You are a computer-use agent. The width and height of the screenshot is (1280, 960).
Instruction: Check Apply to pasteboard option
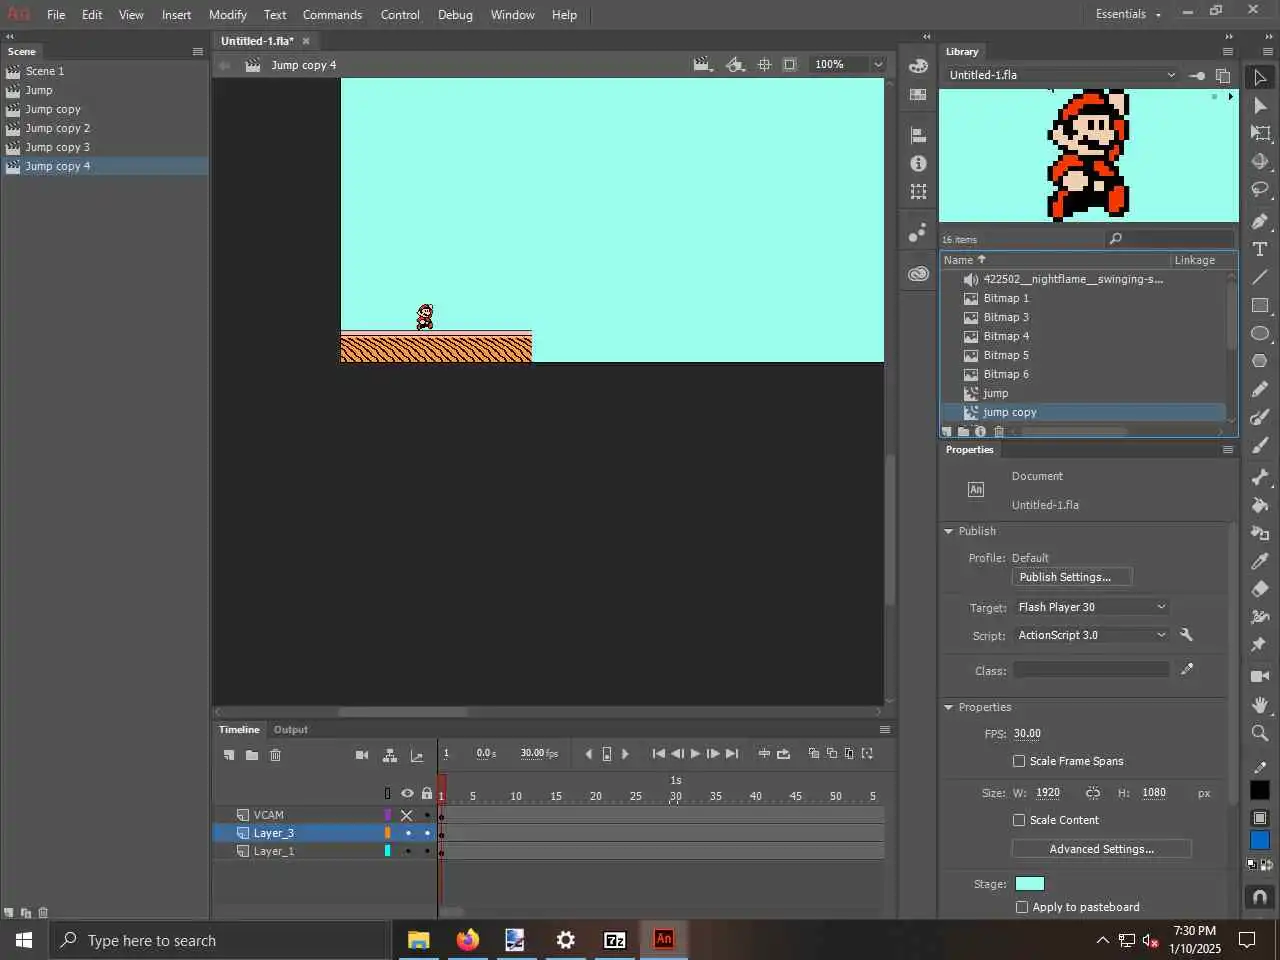tap(1021, 907)
